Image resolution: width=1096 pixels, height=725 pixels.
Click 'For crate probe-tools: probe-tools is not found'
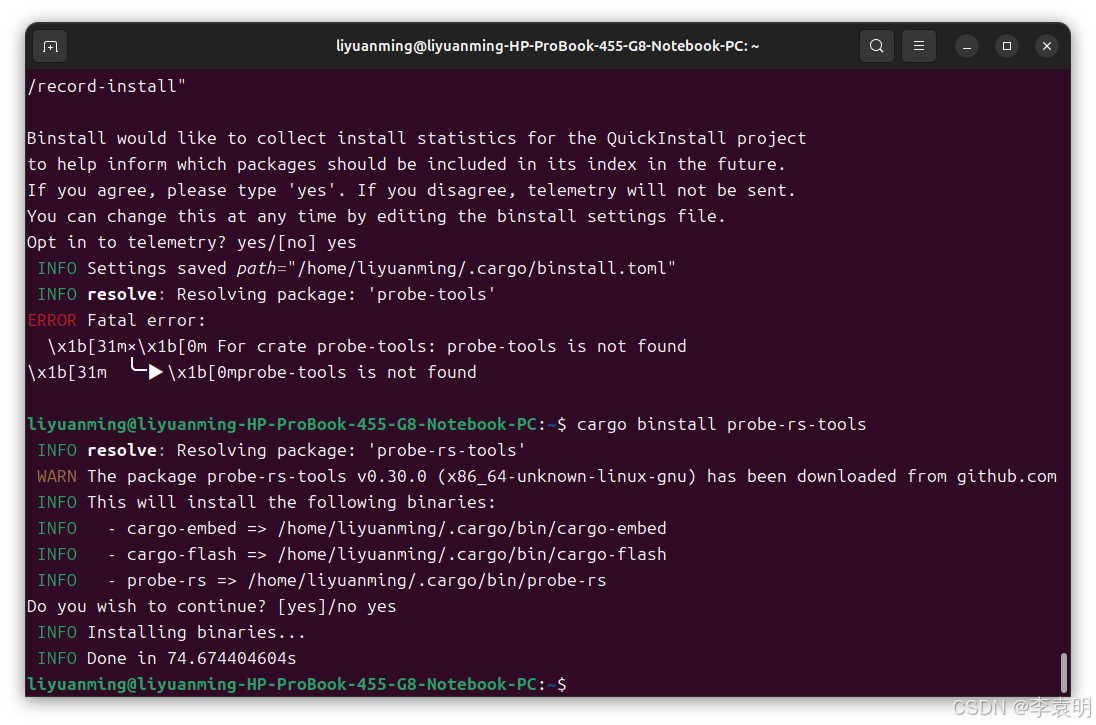(452, 346)
